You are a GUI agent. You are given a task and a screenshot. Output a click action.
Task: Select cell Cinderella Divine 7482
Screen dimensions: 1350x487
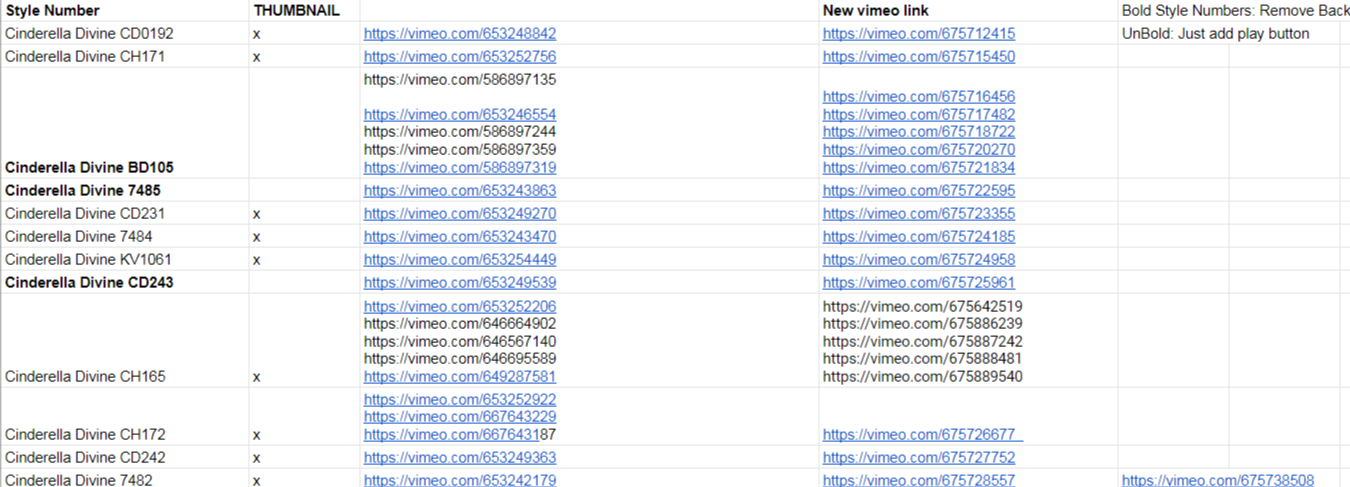tap(125, 480)
